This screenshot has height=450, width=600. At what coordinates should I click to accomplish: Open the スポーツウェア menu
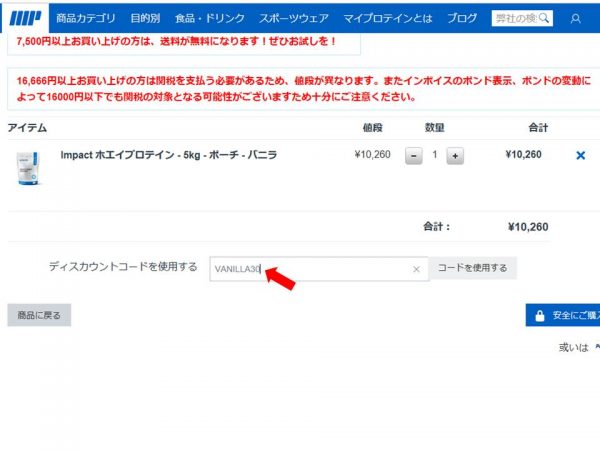tap(294, 18)
